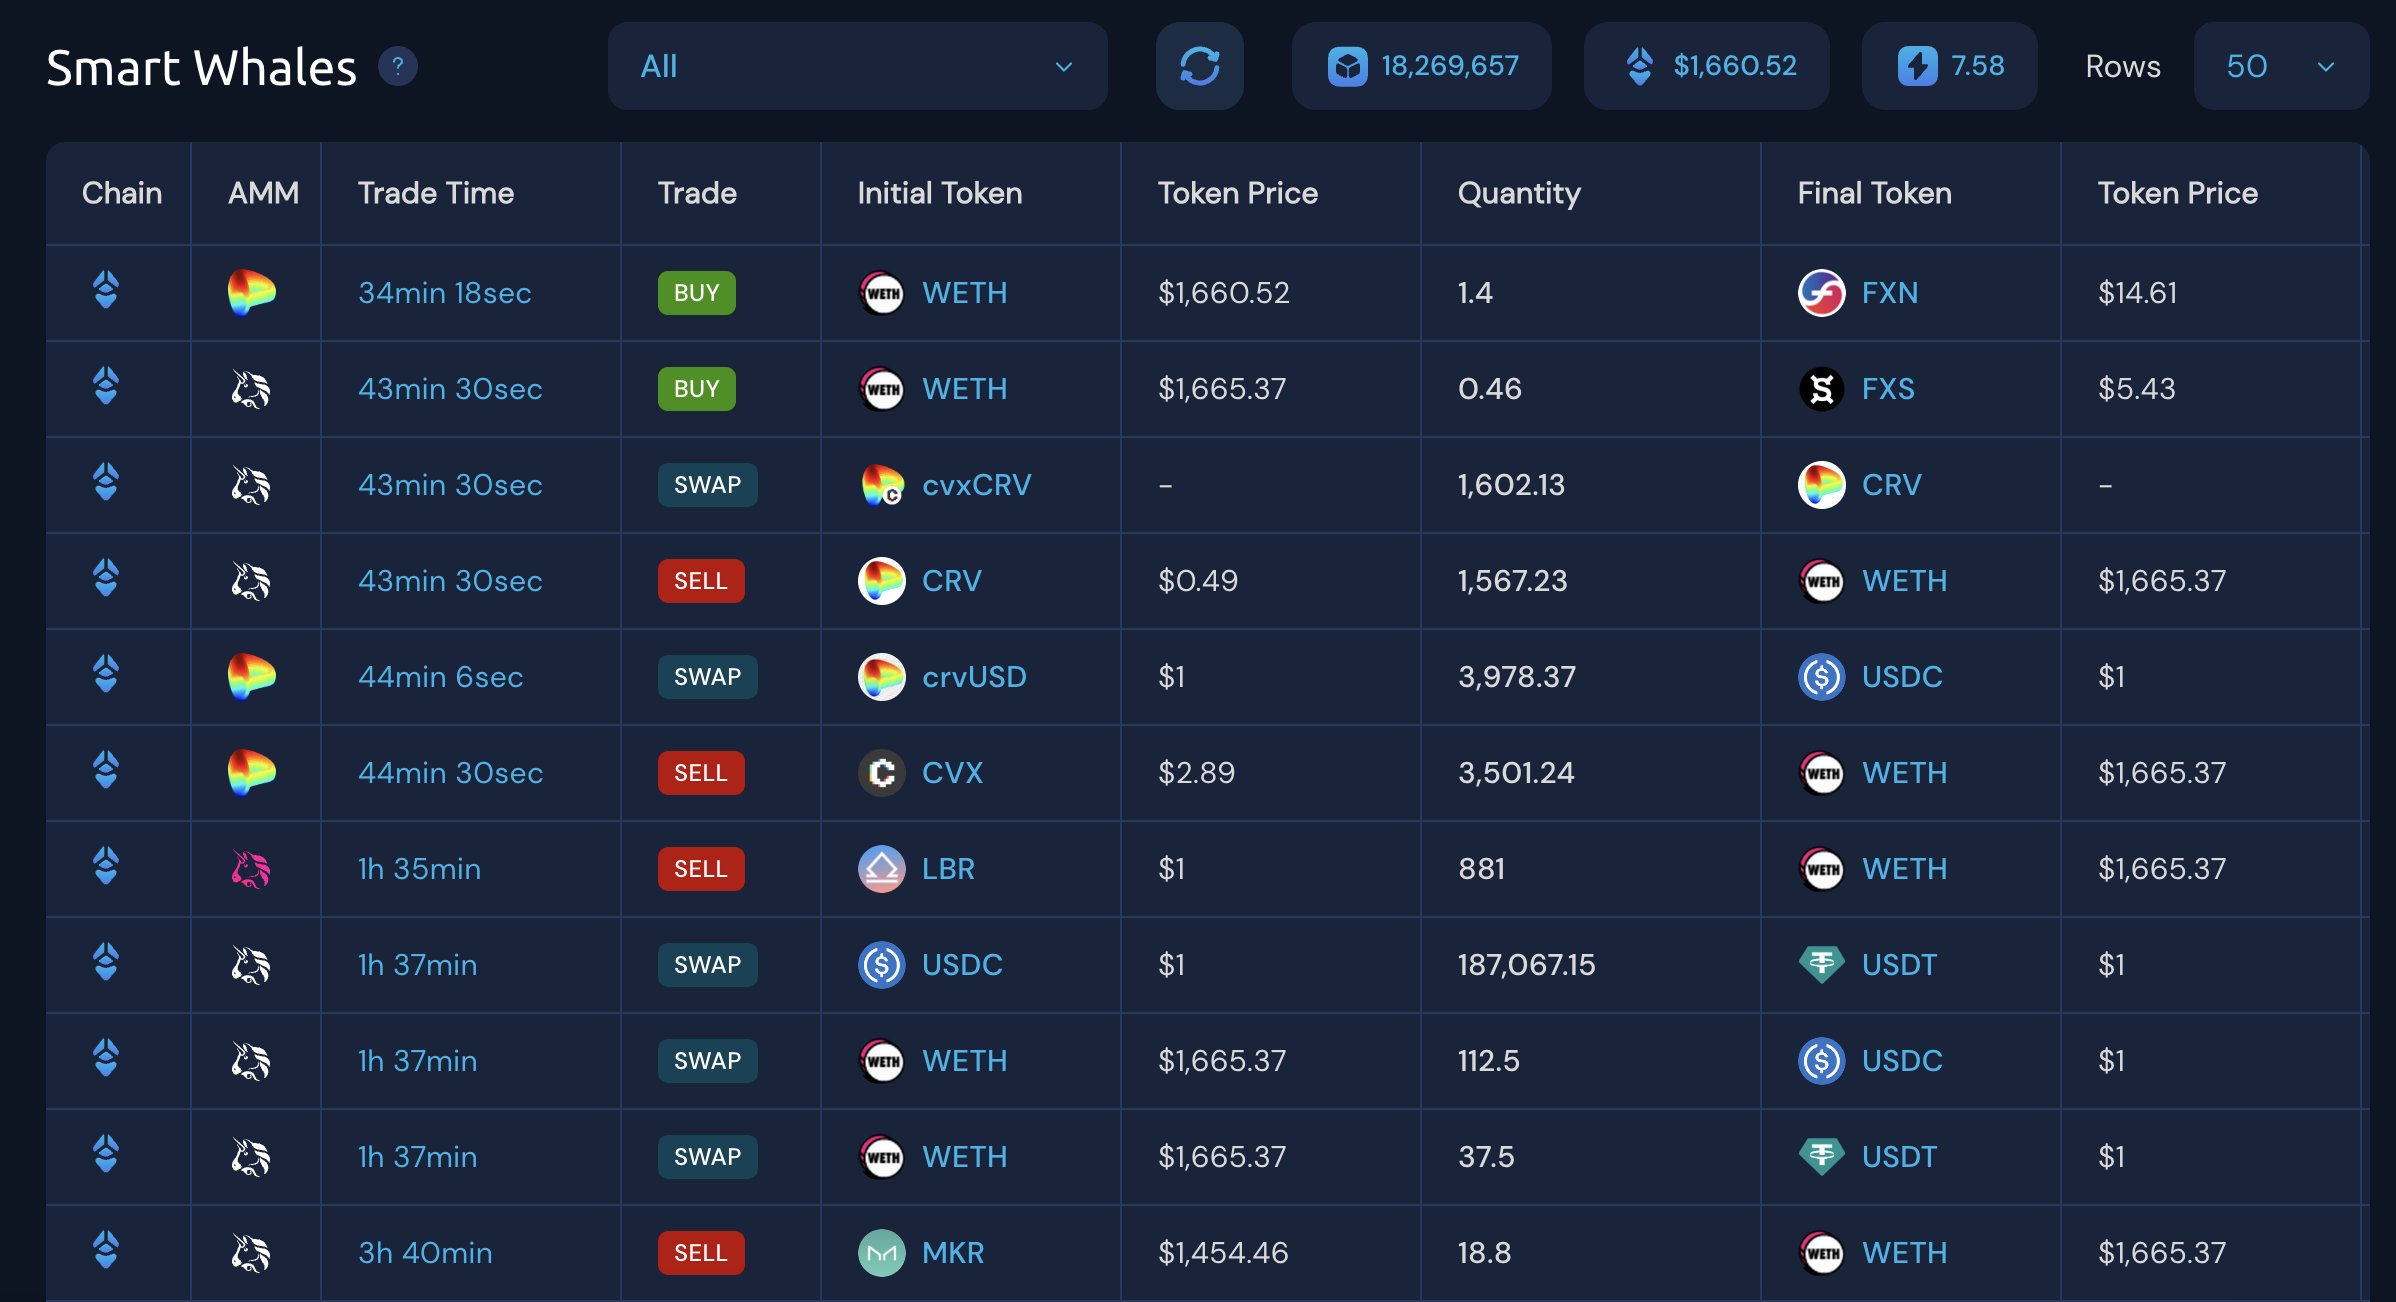Click the Chain column header
Viewport: 2396px width, 1302px height.
(122, 193)
